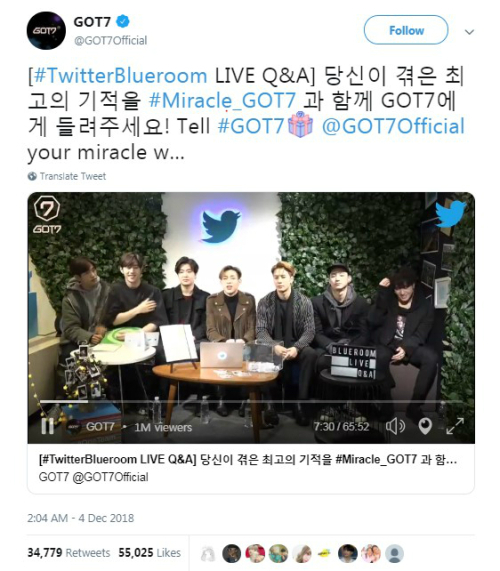Viewport: 500px width, 571px height.
Task: Click the verified badge next to GOT7
Action: 122,21
